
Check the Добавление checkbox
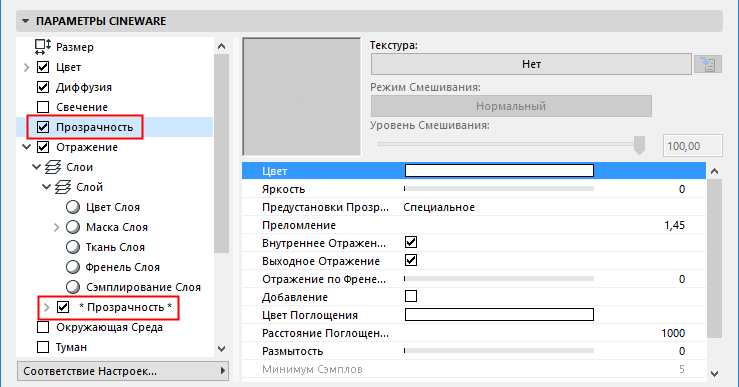(411, 296)
